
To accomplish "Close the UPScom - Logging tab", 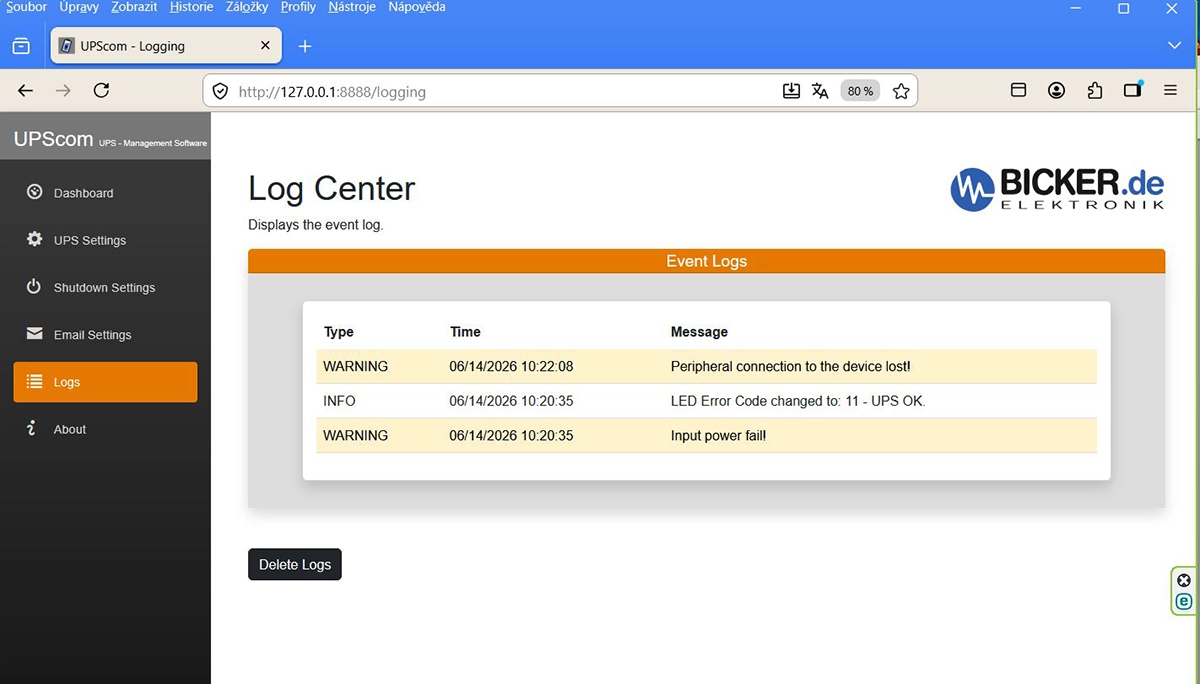I will point(265,46).
